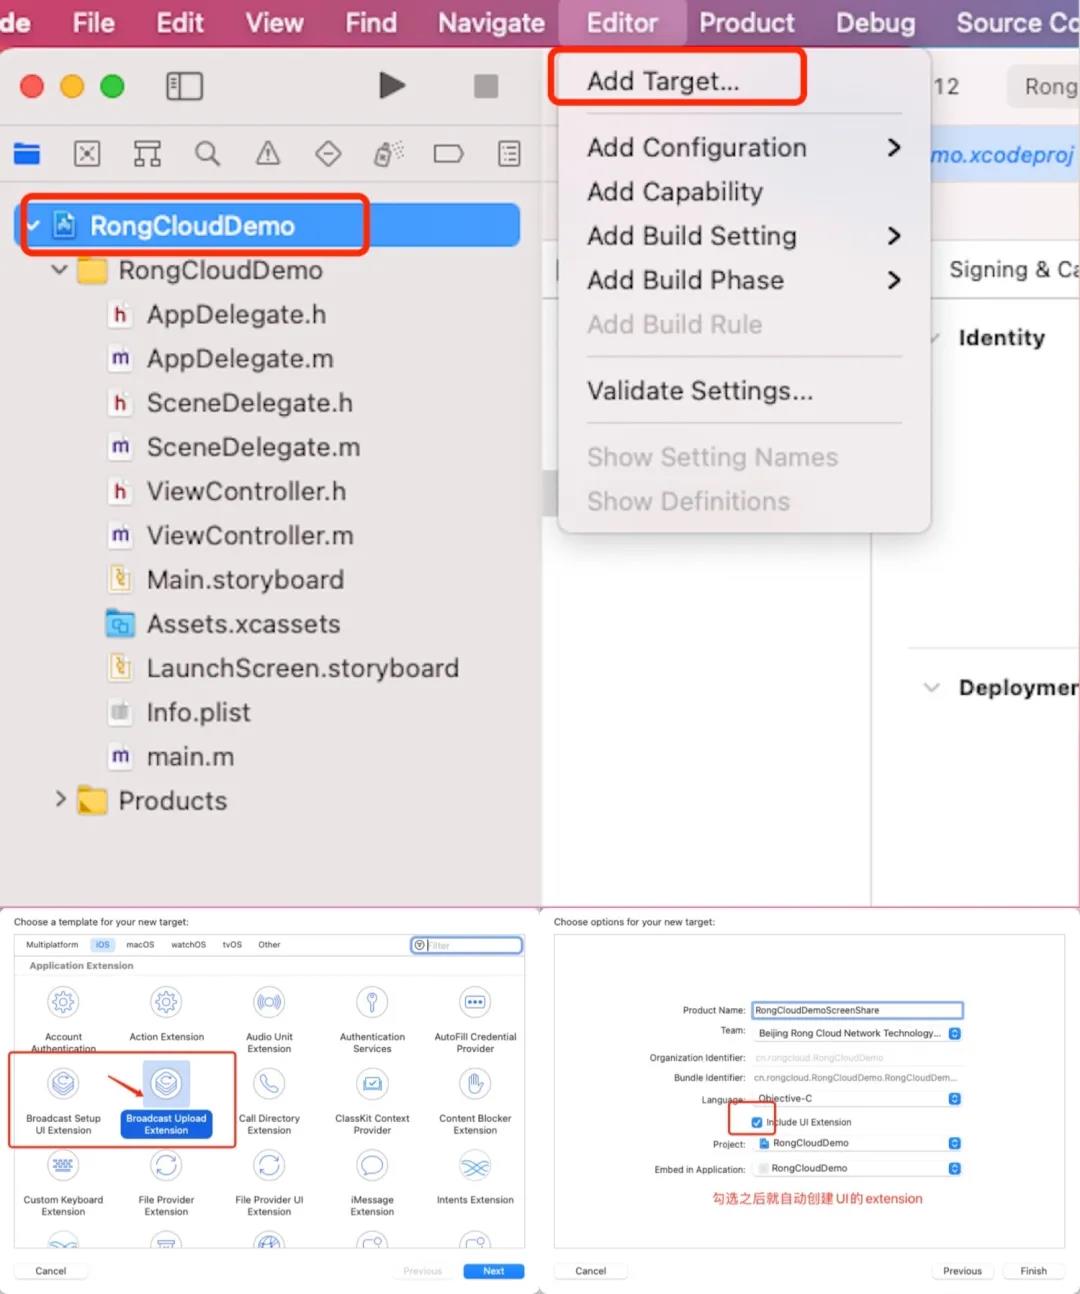Open the Debug navigator icon
1080x1294 pixels.
[x=388, y=153]
